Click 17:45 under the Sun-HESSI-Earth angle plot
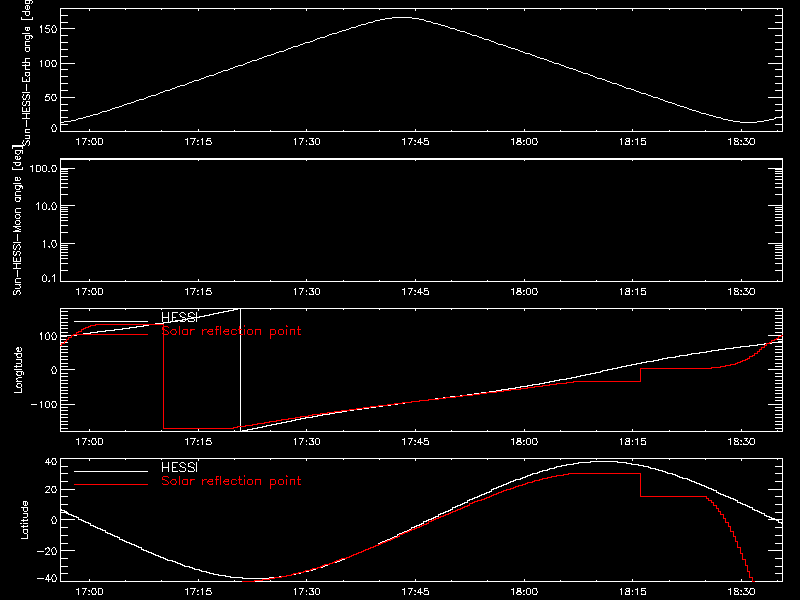 pos(415,142)
